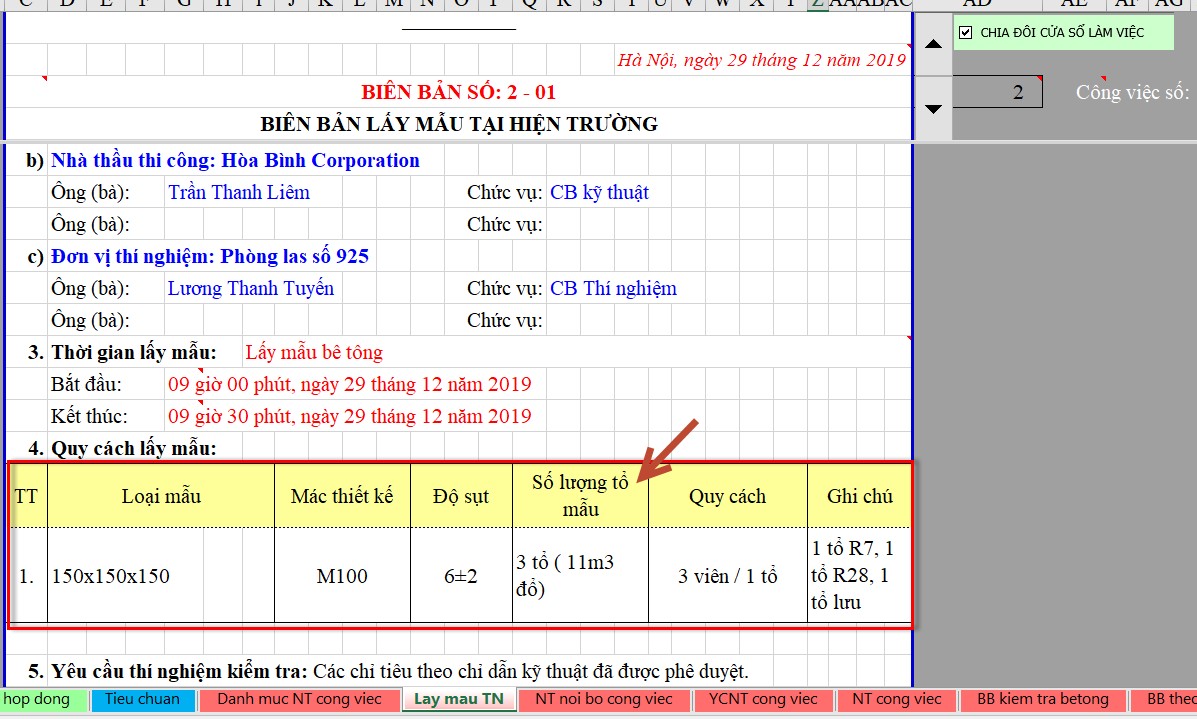Click the 6±2 slump value cell
Image resolution: width=1197 pixels, height=719 pixels.
click(461, 576)
